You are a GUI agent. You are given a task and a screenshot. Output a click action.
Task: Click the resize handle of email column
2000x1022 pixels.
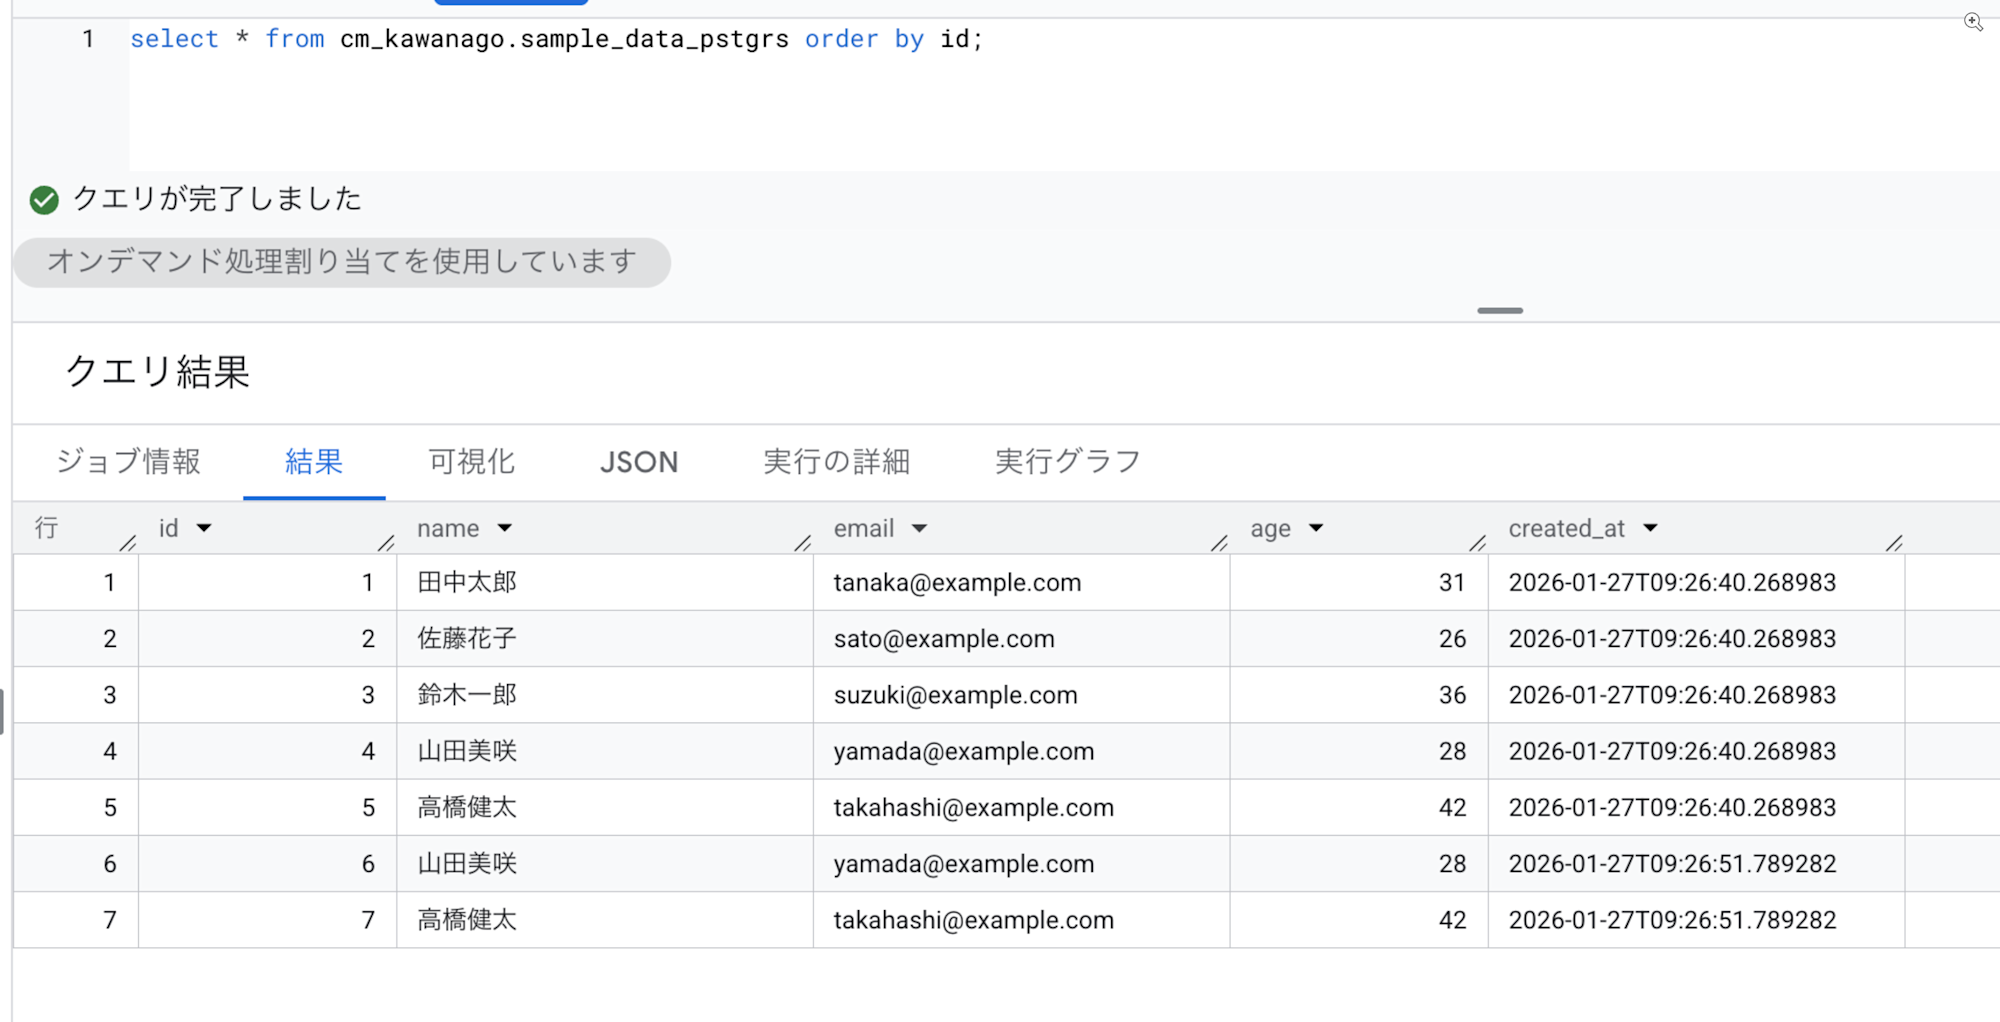coord(1219,543)
